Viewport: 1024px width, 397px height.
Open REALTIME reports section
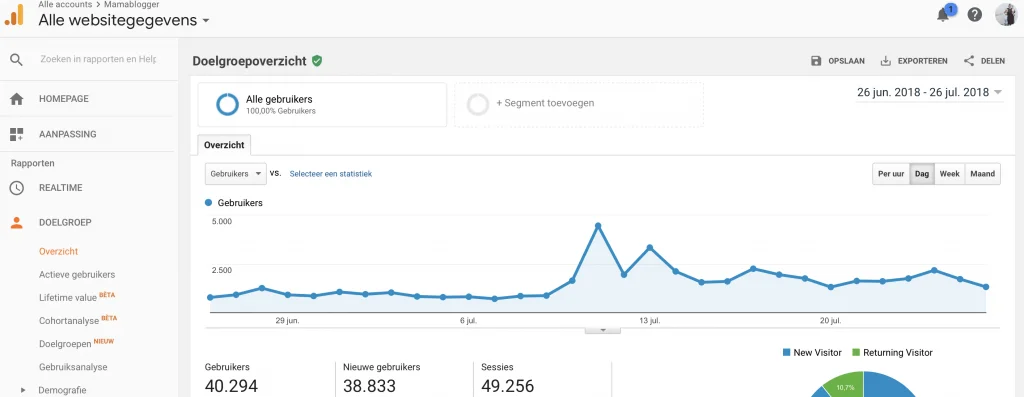[61, 188]
